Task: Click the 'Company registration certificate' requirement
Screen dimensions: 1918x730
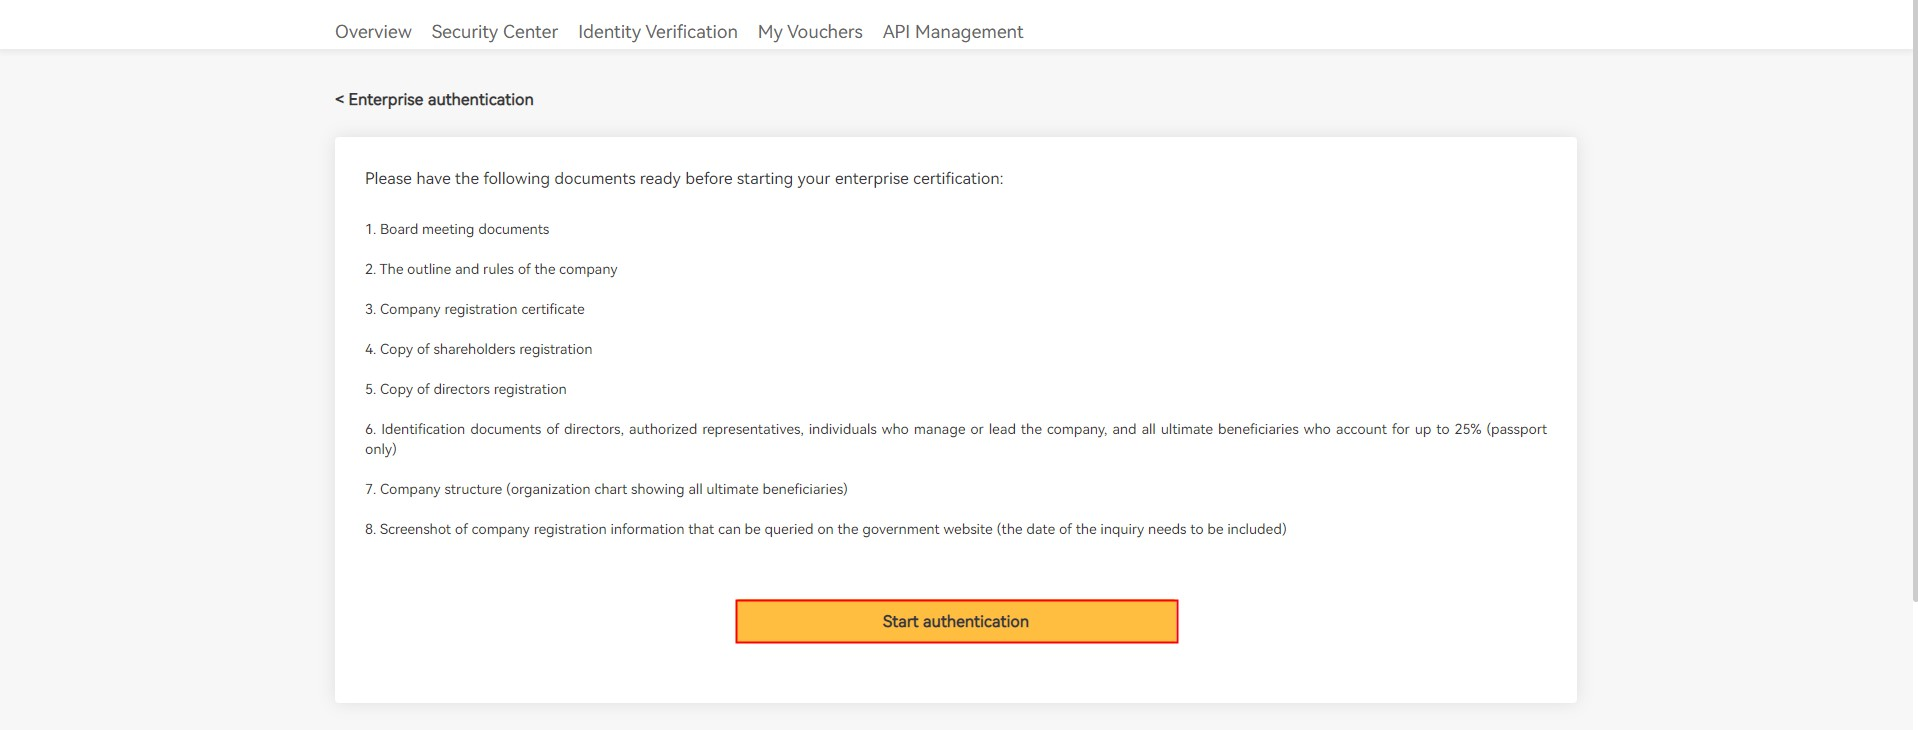Action: pyautogui.click(x=482, y=309)
